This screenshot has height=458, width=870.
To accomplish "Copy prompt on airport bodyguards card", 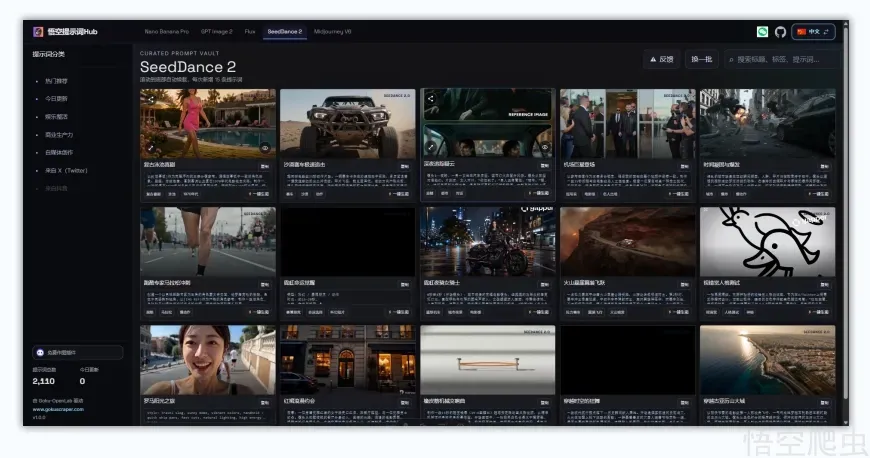I will pyautogui.click(x=684, y=166).
